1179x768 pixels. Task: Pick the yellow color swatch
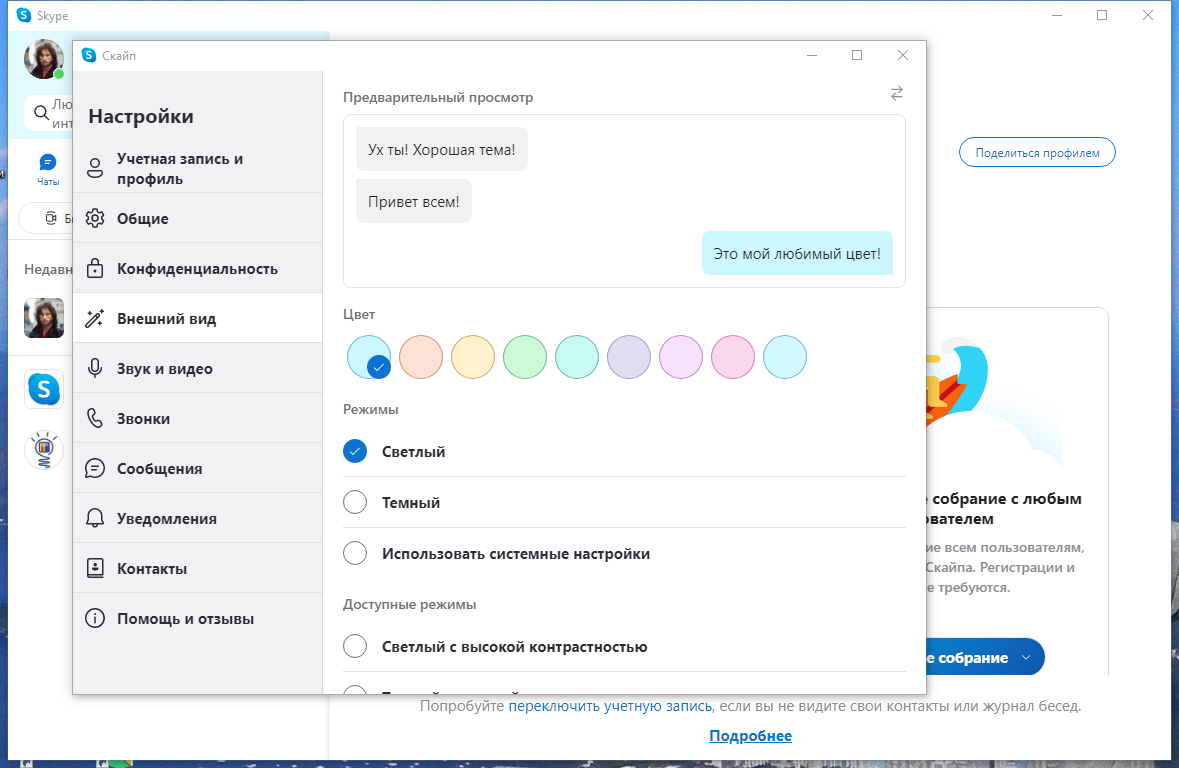coord(473,357)
